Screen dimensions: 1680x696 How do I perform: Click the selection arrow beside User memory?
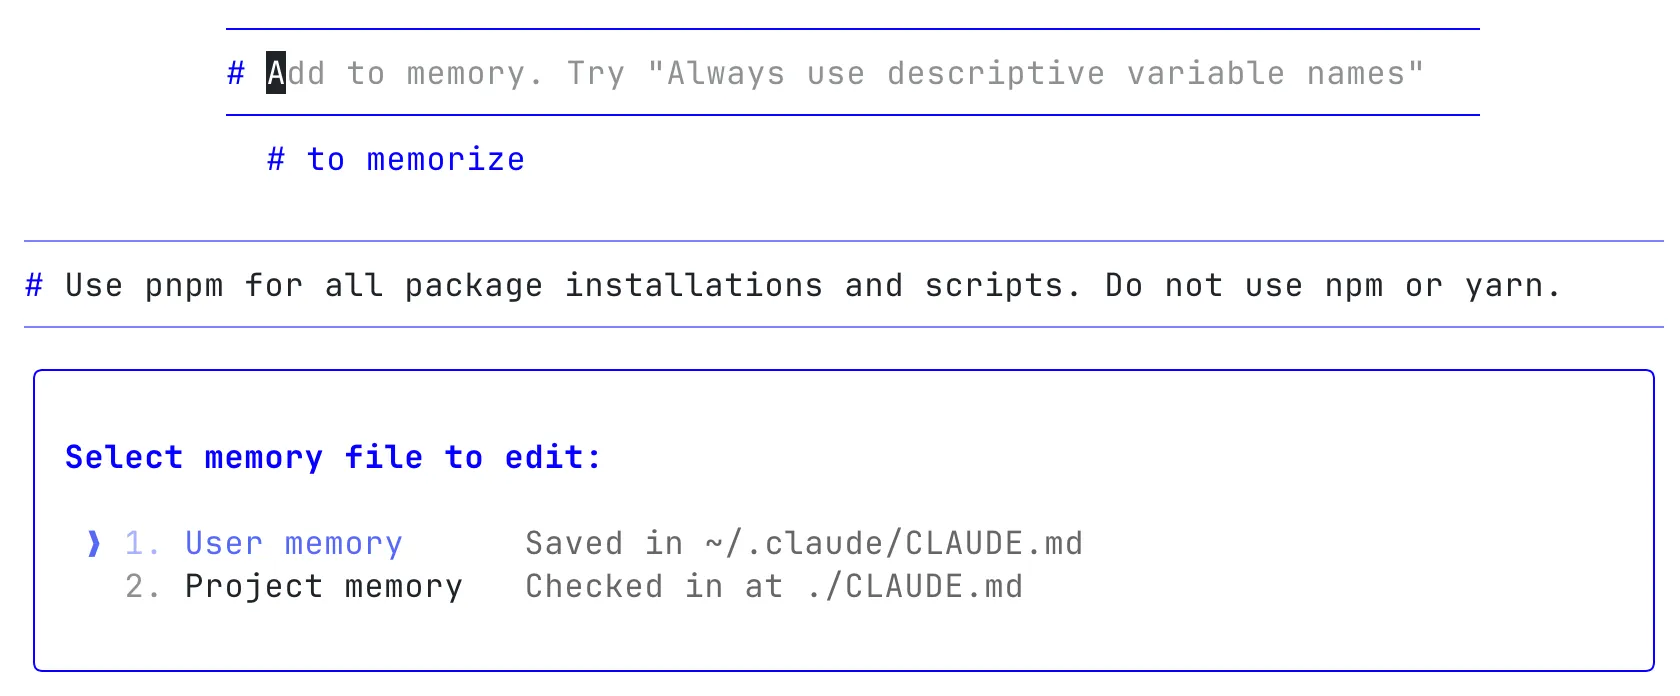pos(94,543)
